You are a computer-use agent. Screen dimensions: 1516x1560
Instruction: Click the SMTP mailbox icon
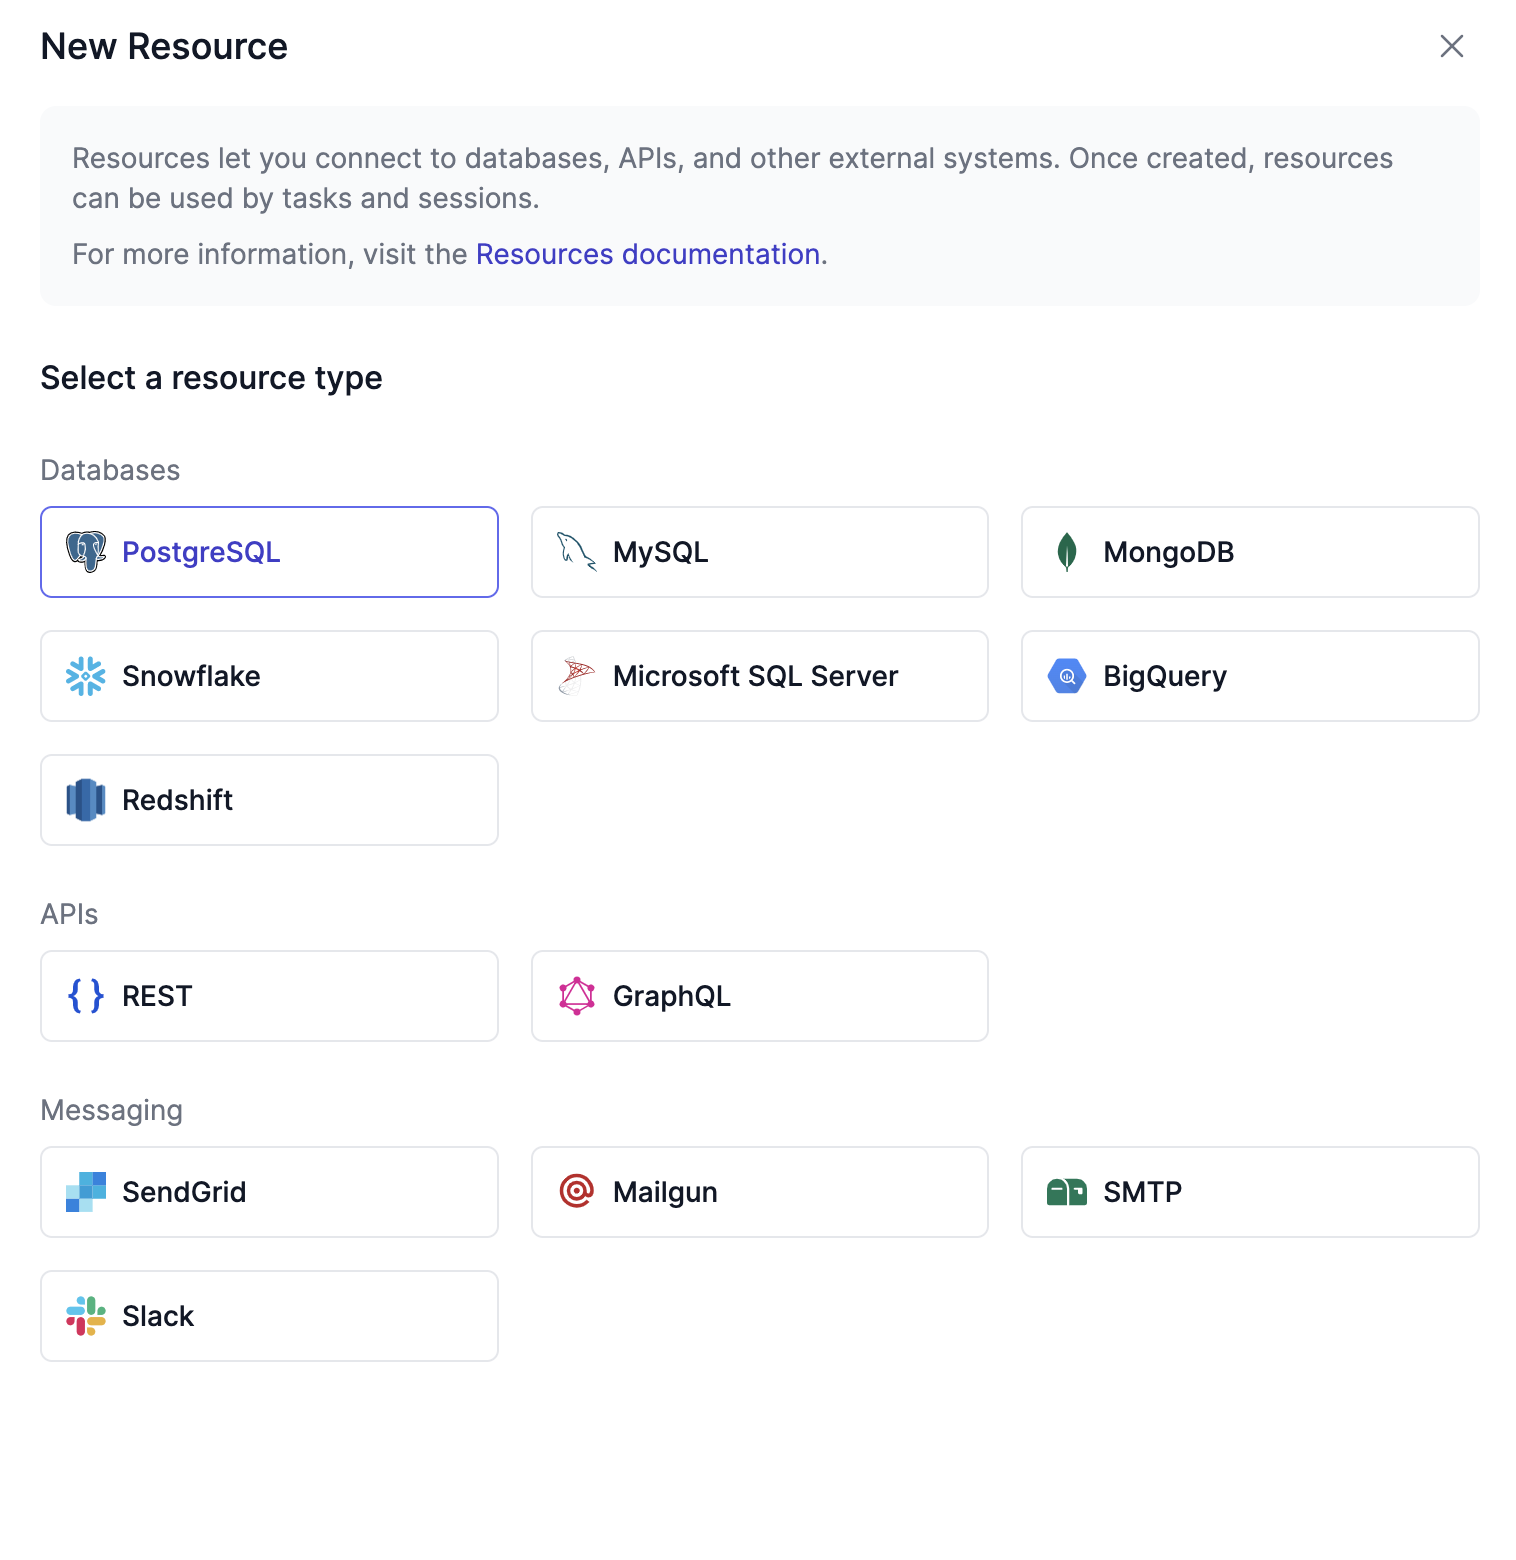point(1067,1192)
